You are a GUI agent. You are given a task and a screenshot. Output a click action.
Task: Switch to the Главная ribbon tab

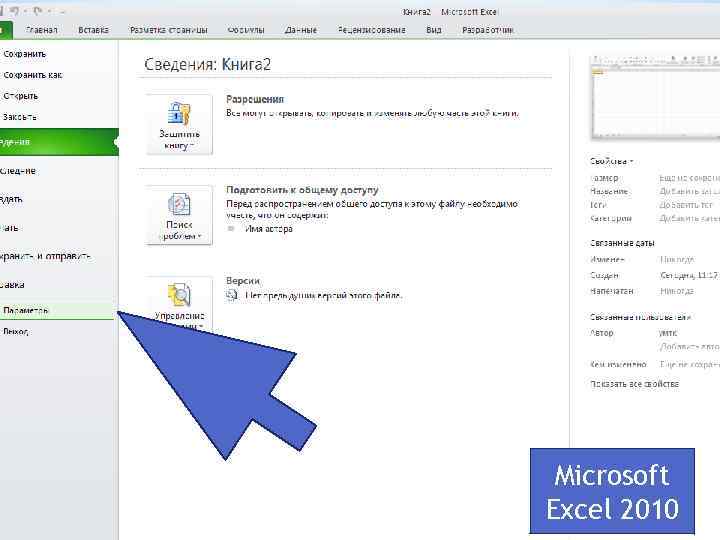(x=42, y=30)
